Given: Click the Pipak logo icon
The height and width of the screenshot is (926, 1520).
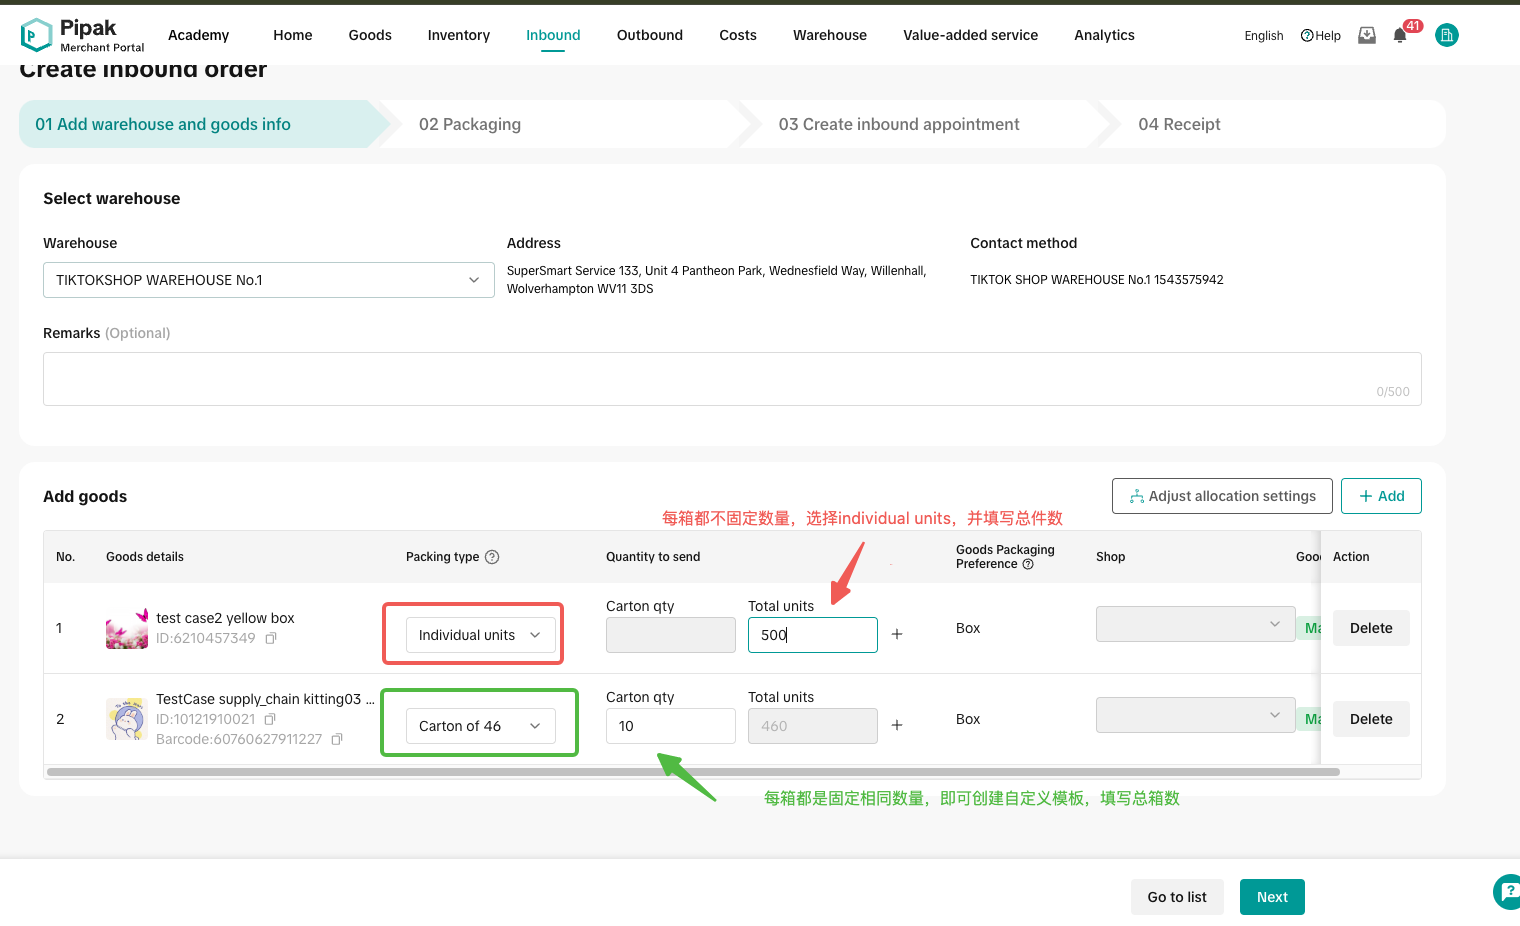Looking at the screenshot, I should (36, 35).
